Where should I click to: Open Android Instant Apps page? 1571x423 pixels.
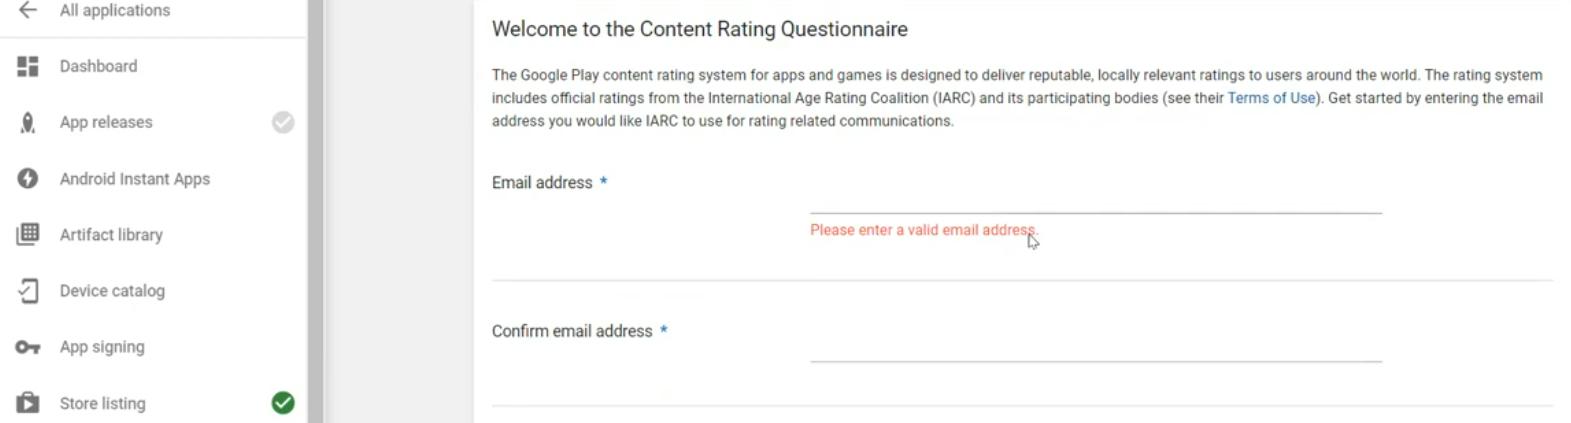[x=135, y=179]
